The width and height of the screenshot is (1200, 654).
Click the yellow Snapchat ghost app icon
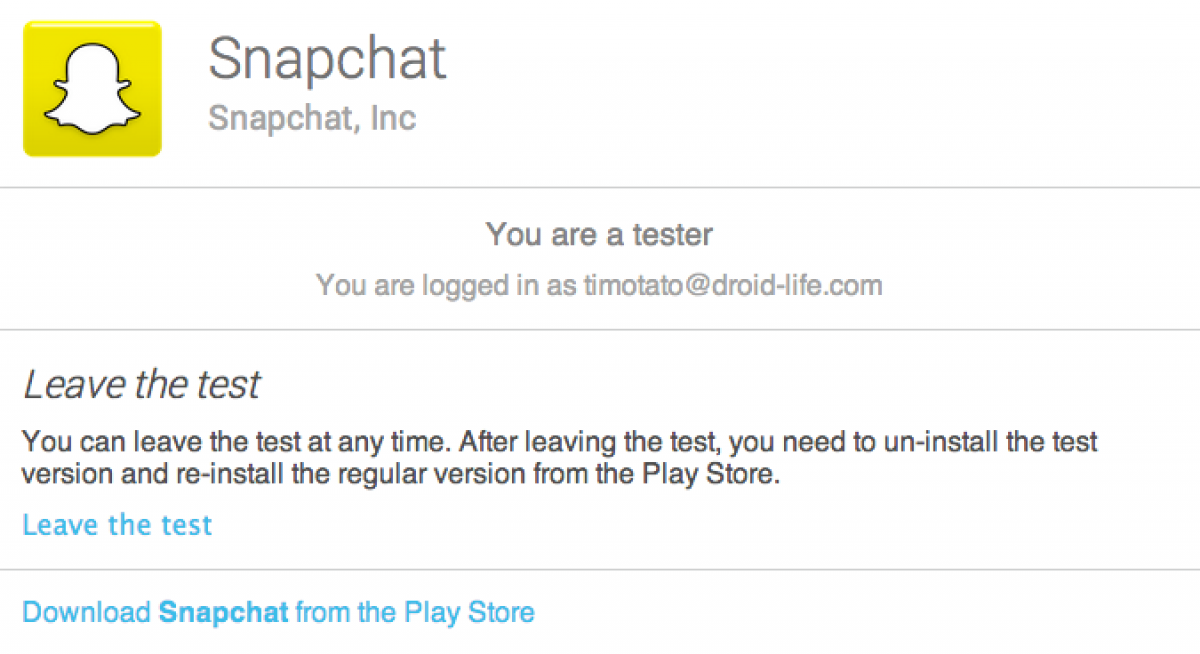click(92, 88)
